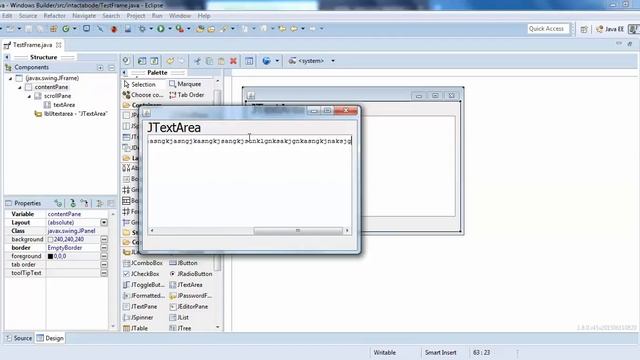Screen dimensions: 640x360
Task: Click collapse-all minus icon in Components header
Action: [x=111, y=68]
